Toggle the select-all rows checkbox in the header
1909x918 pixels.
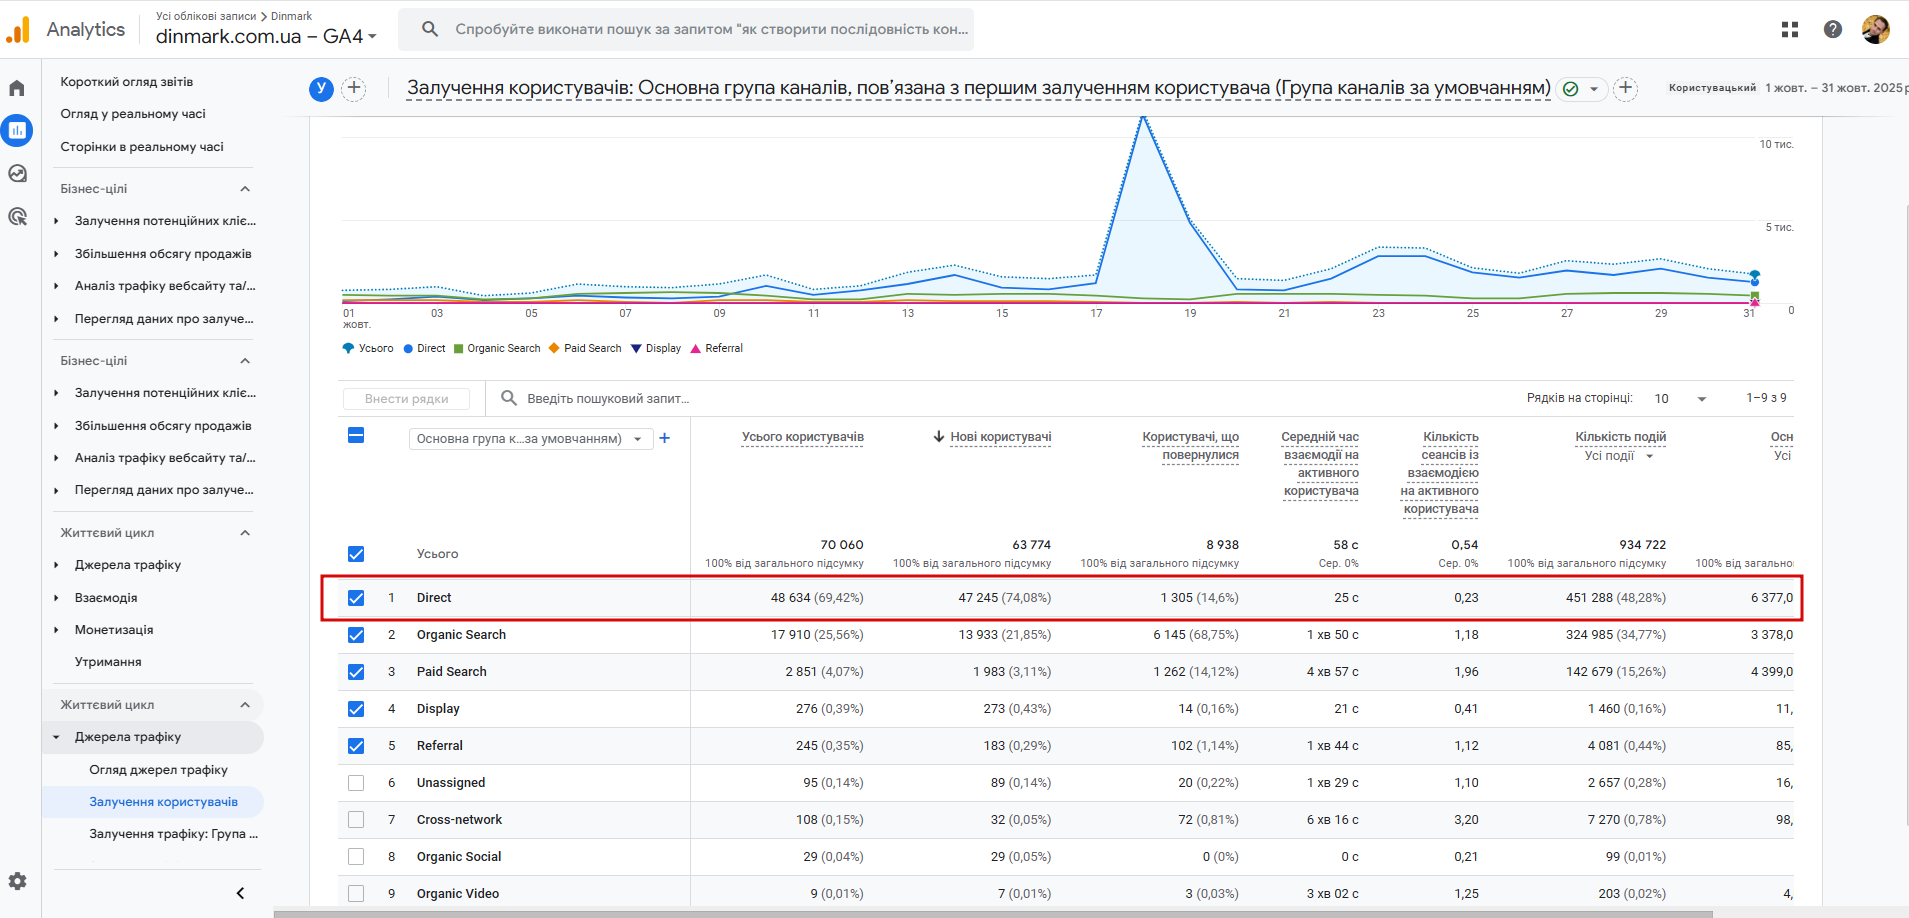click(356, 436)
